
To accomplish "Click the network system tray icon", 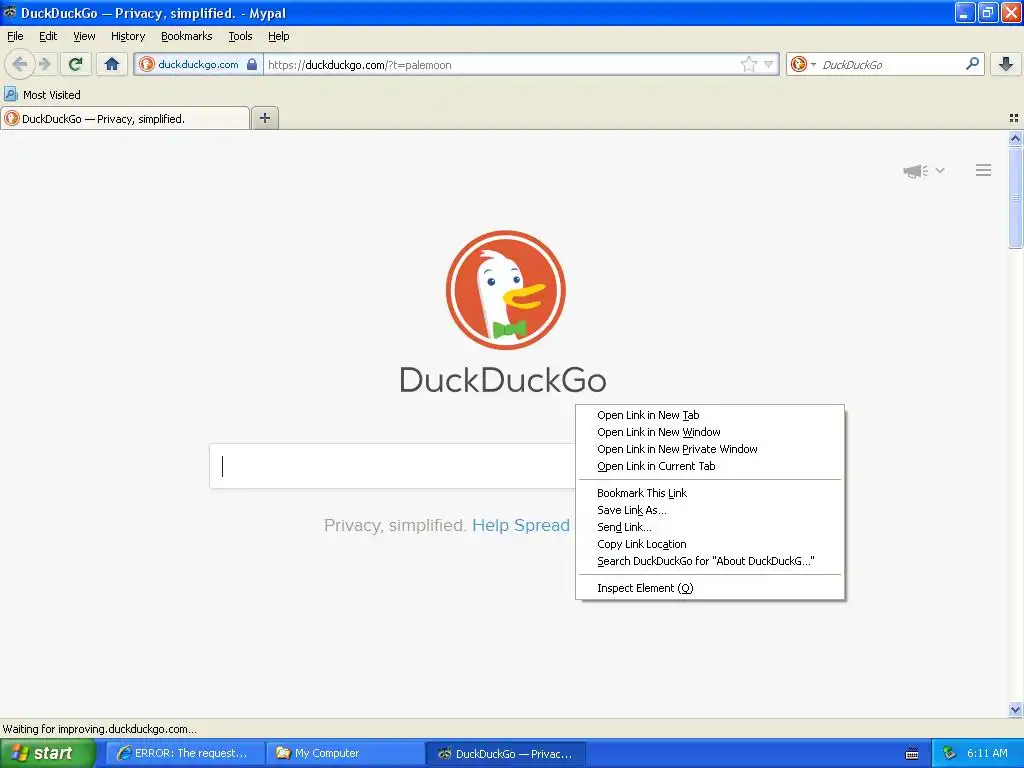I will 949,753.
